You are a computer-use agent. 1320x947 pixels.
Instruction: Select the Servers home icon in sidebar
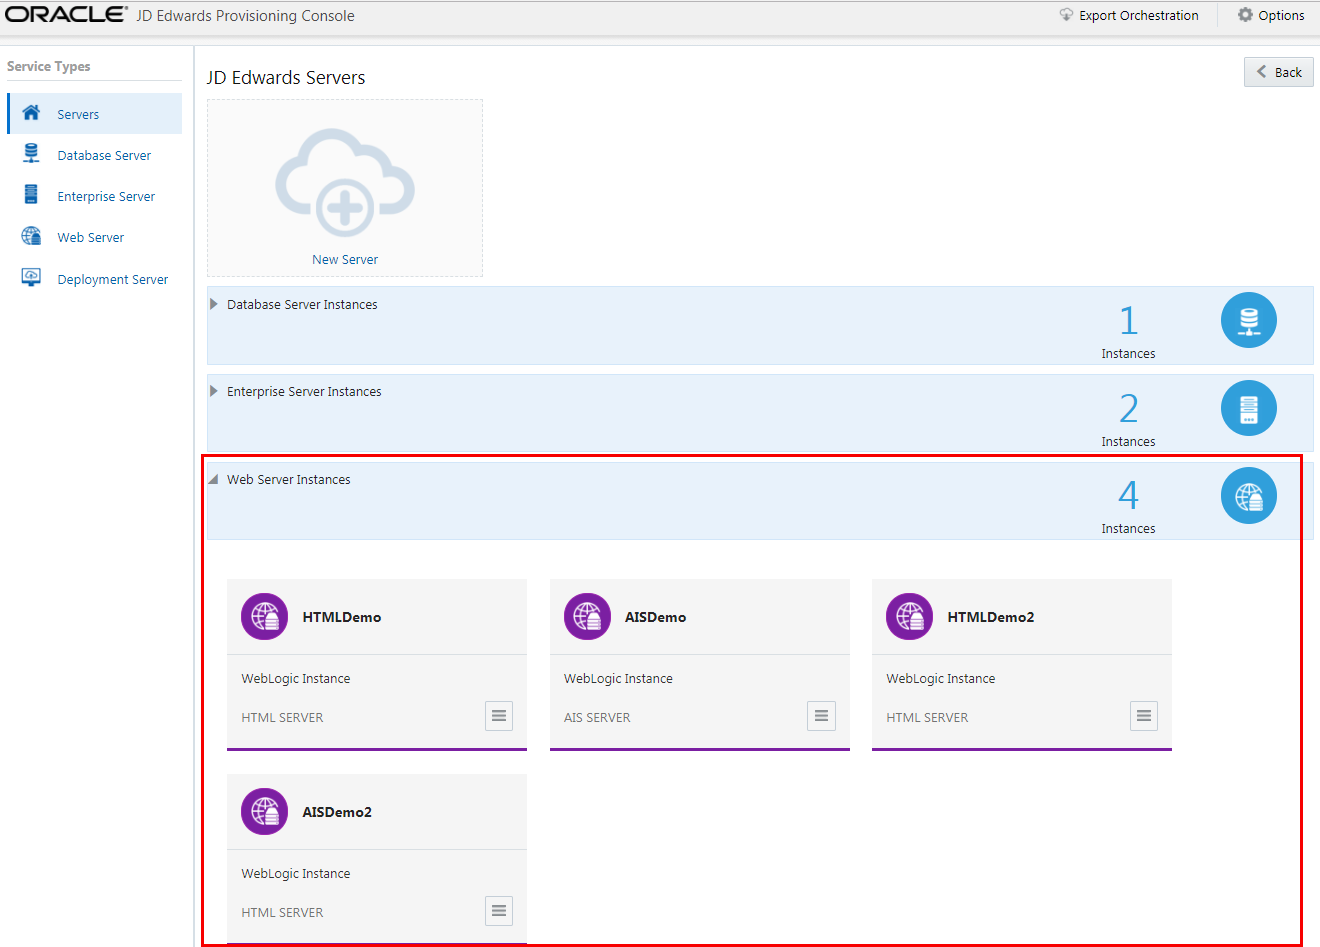click(29, 113)
